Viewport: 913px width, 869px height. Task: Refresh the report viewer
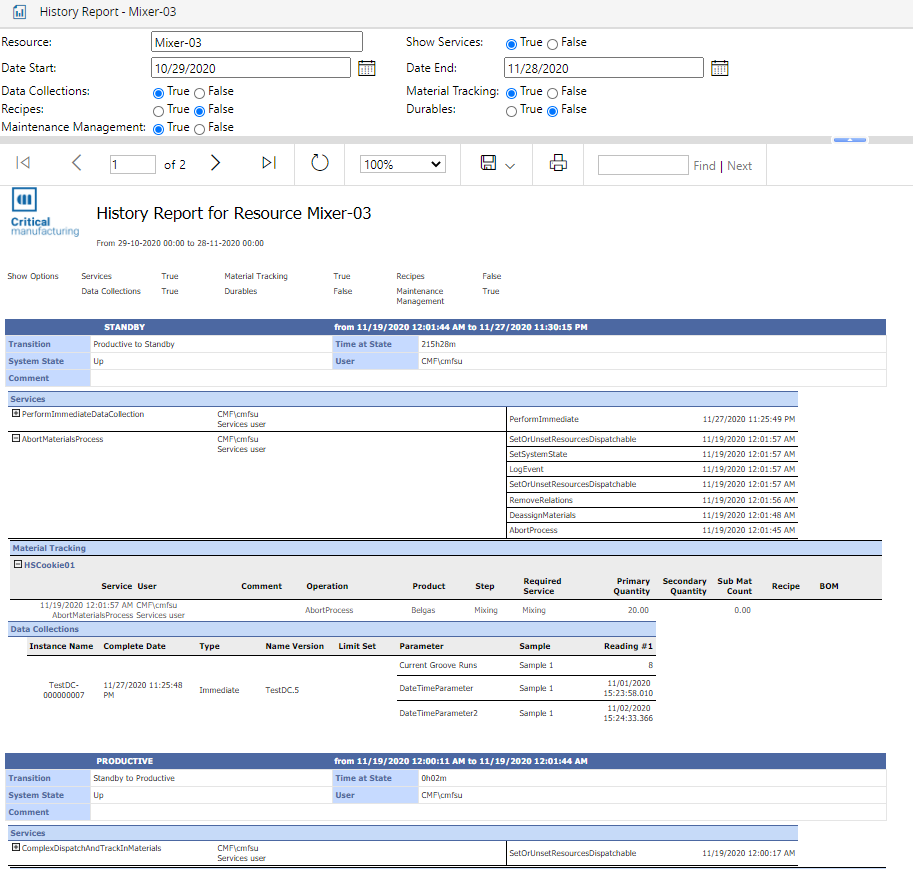pyautogui.click(x=320, y=164)
